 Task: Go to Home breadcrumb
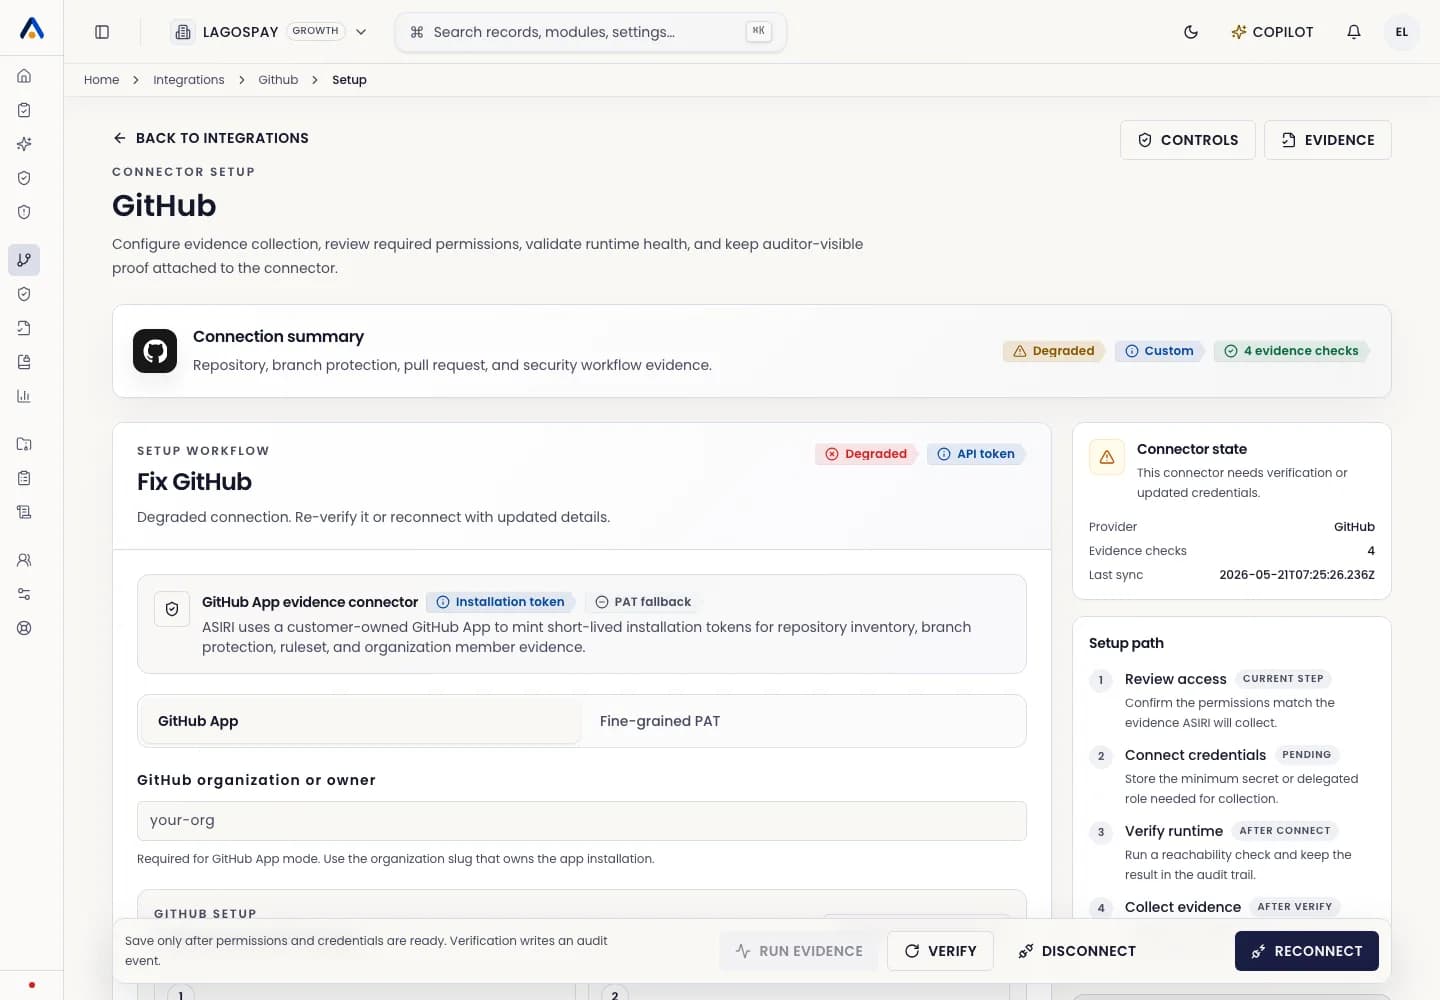coord(101,80)
